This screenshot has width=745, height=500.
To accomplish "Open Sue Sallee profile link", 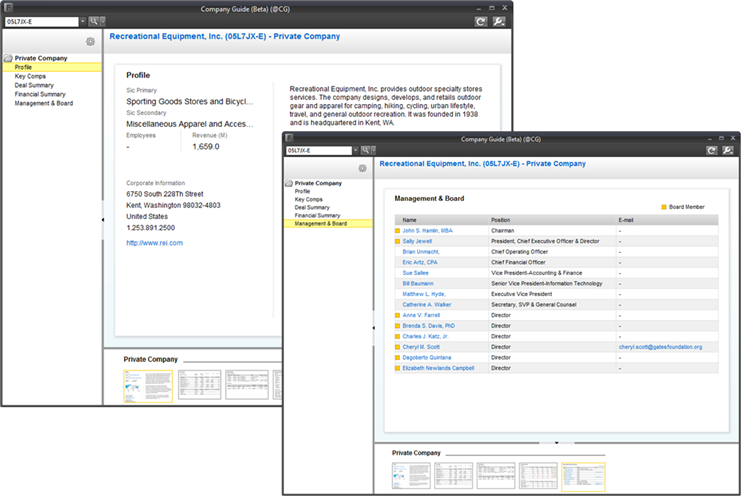I will [x=415, y=273].
